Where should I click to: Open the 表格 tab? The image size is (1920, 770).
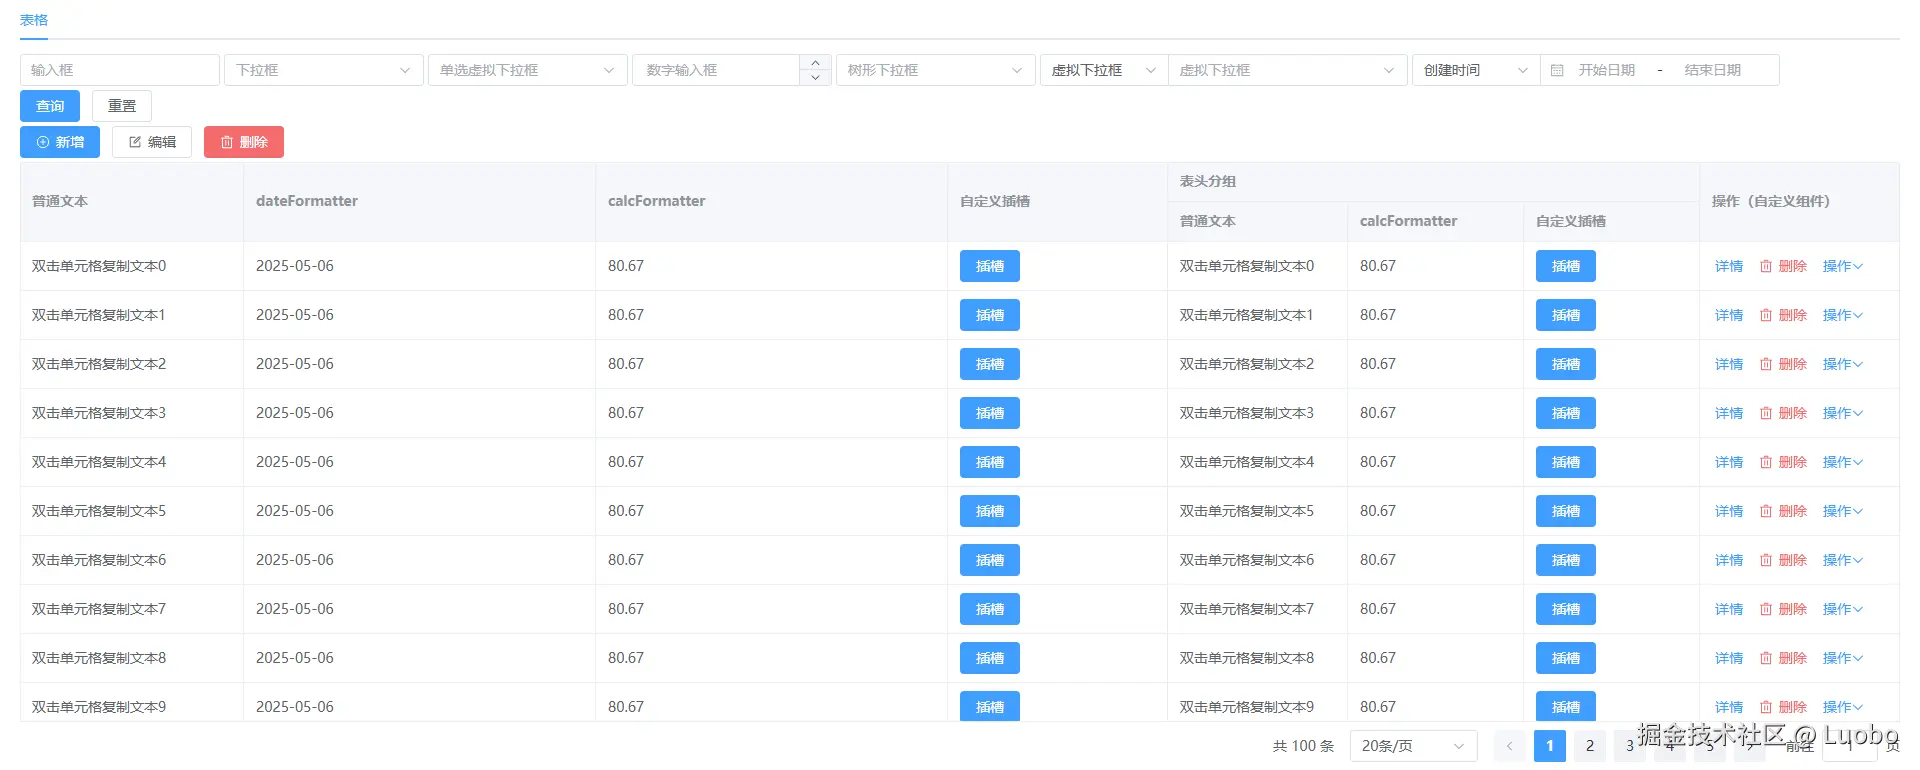[34, 20]
